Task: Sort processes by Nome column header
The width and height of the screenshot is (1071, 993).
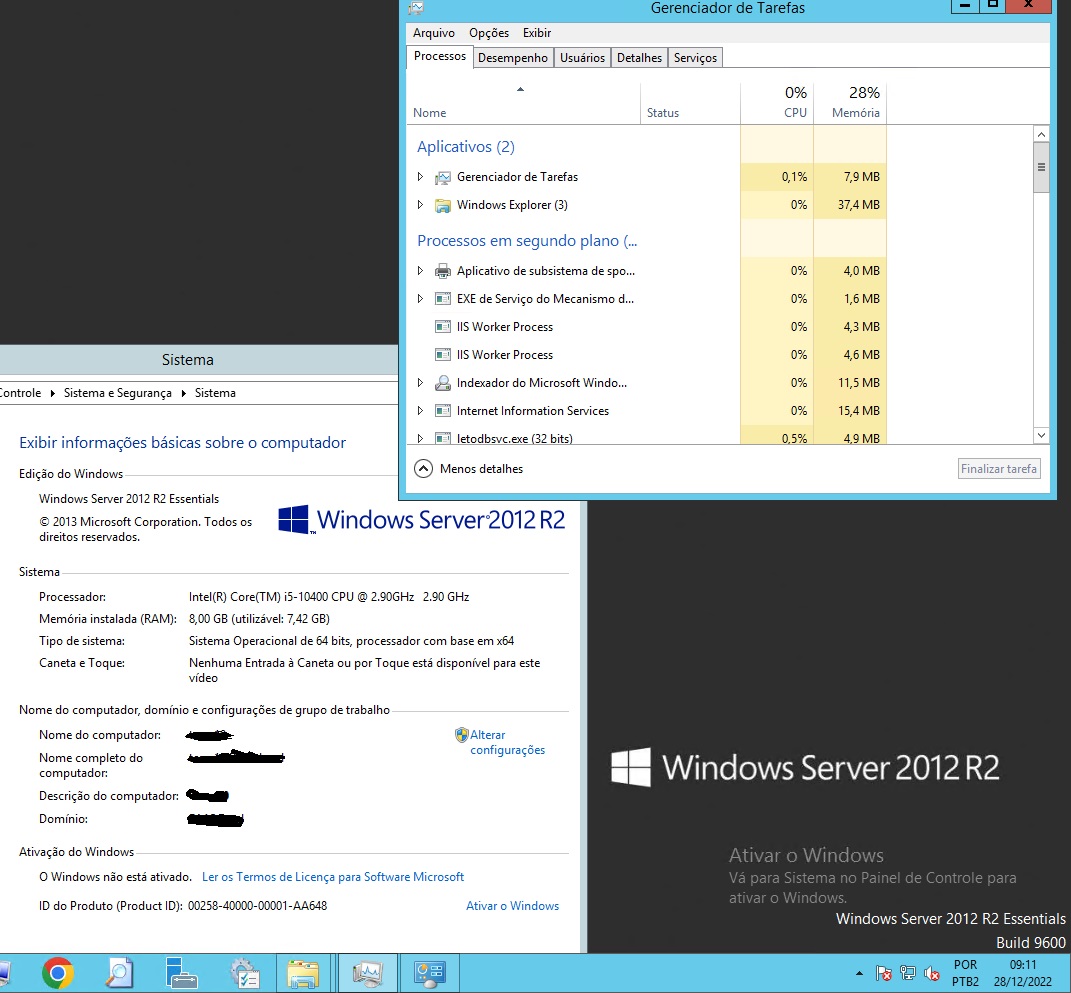Action: click(524, 104)
